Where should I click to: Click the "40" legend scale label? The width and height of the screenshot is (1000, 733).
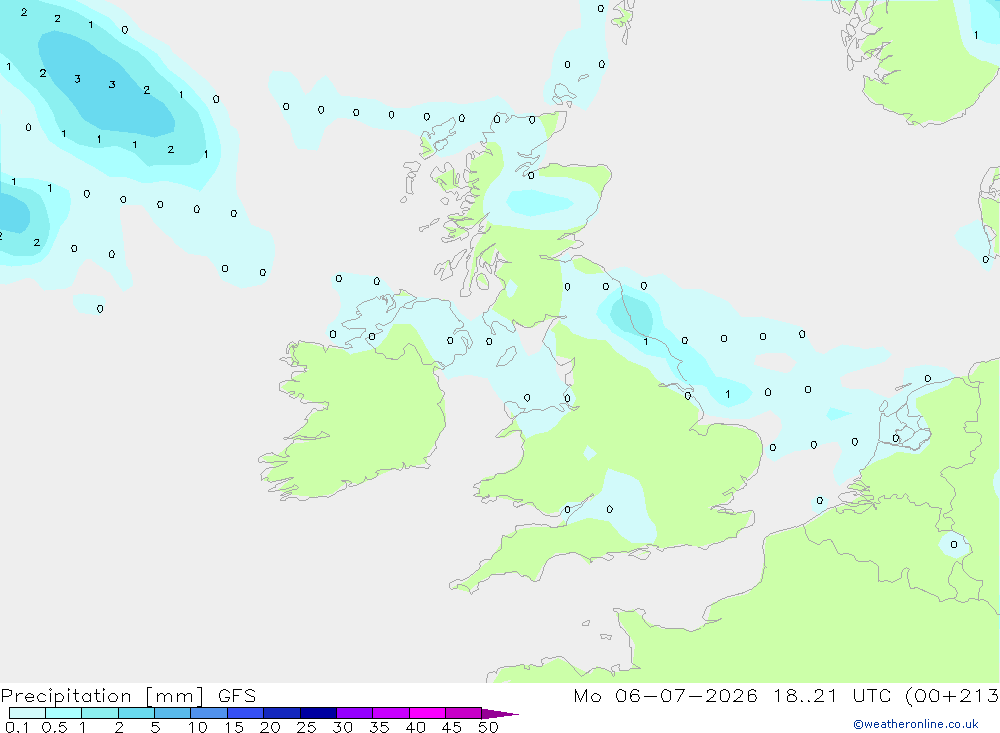[416, 727]
